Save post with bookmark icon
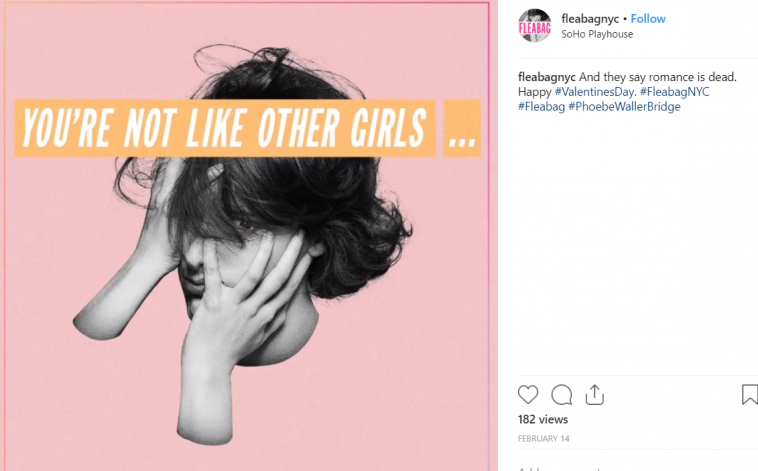The height and width of the screenshot is (471, 758). pos(750,395)
